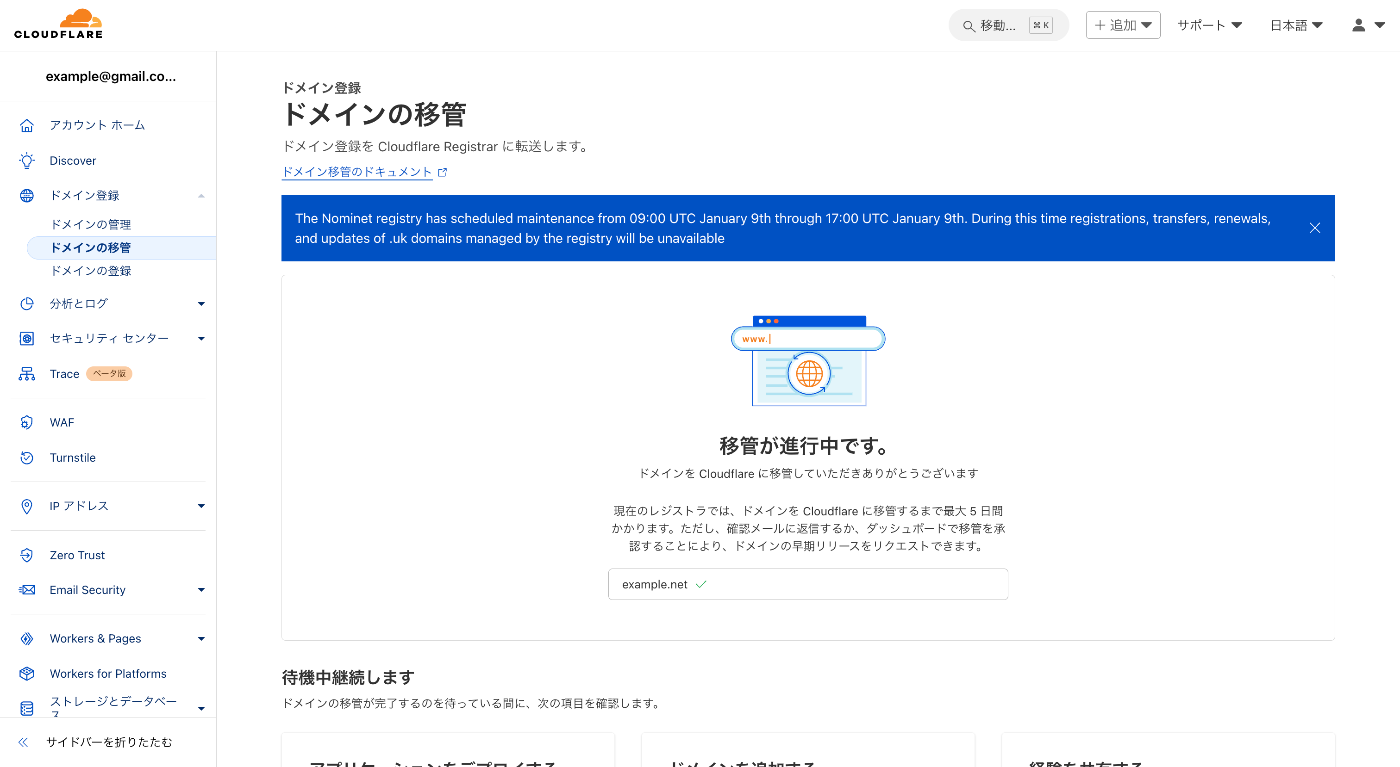Image resolution: width=1400 pixels, height=767 pixels.
Task: Click the Trace network icon
Action: pyautogui.click(x=27, y=374)
